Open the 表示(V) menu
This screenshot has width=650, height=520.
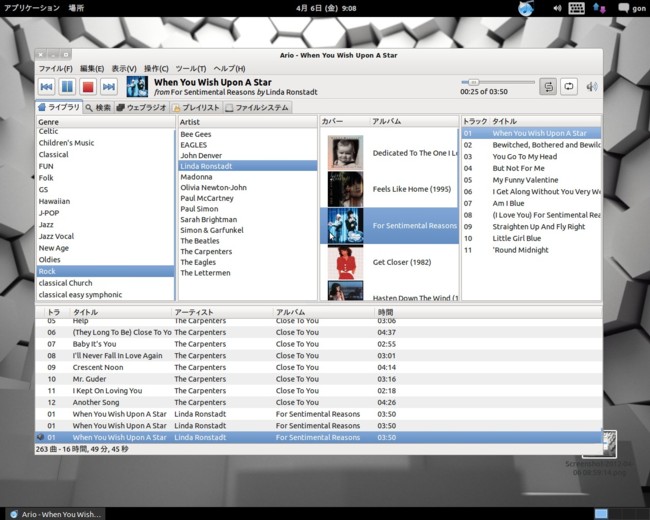[124, 68]
